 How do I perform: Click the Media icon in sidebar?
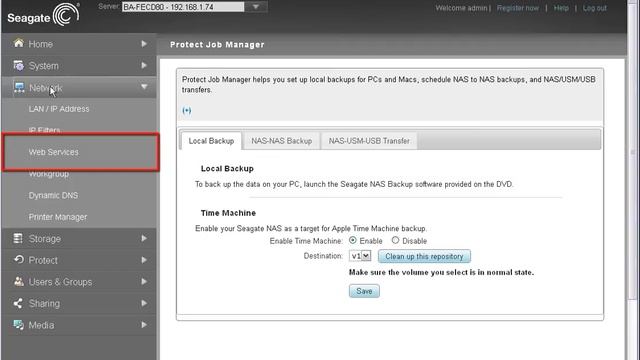(x=18, y=325)
